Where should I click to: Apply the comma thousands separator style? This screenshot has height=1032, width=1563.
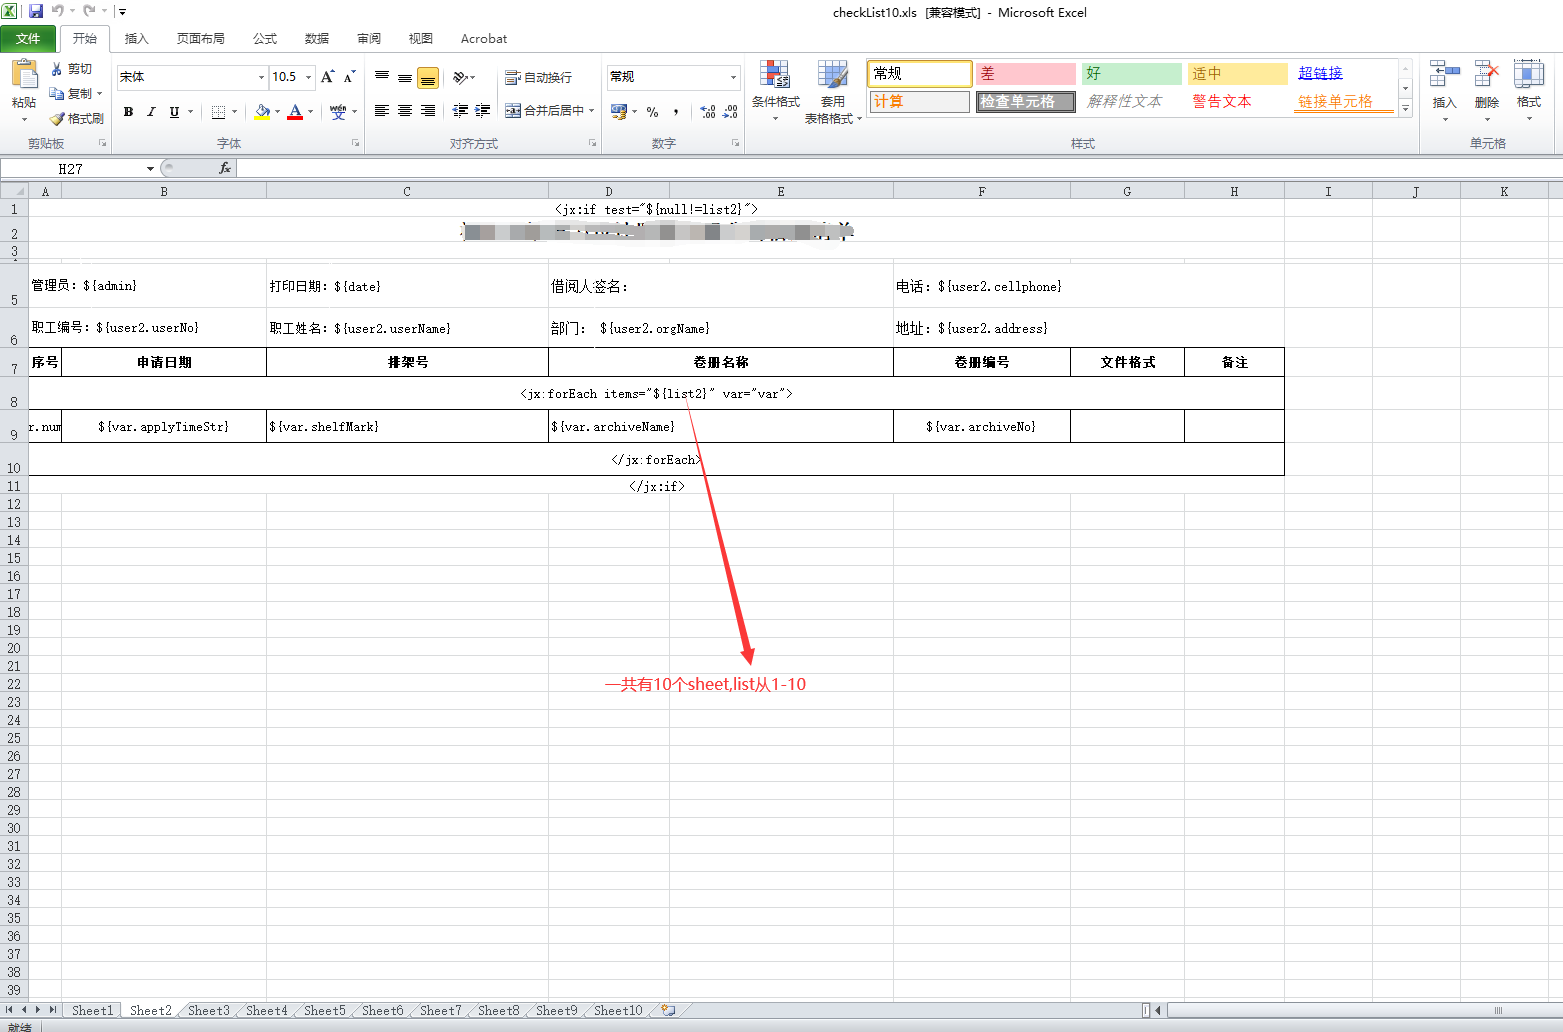point(676,112)
